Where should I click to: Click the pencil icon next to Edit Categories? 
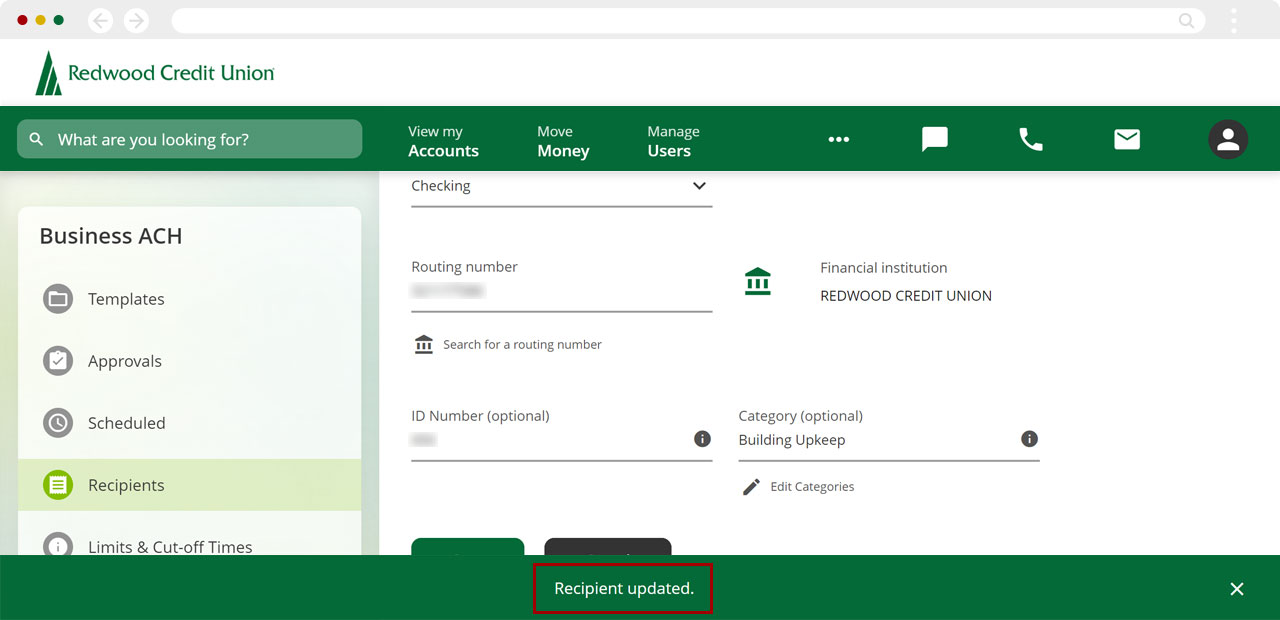tap(751, 487)
